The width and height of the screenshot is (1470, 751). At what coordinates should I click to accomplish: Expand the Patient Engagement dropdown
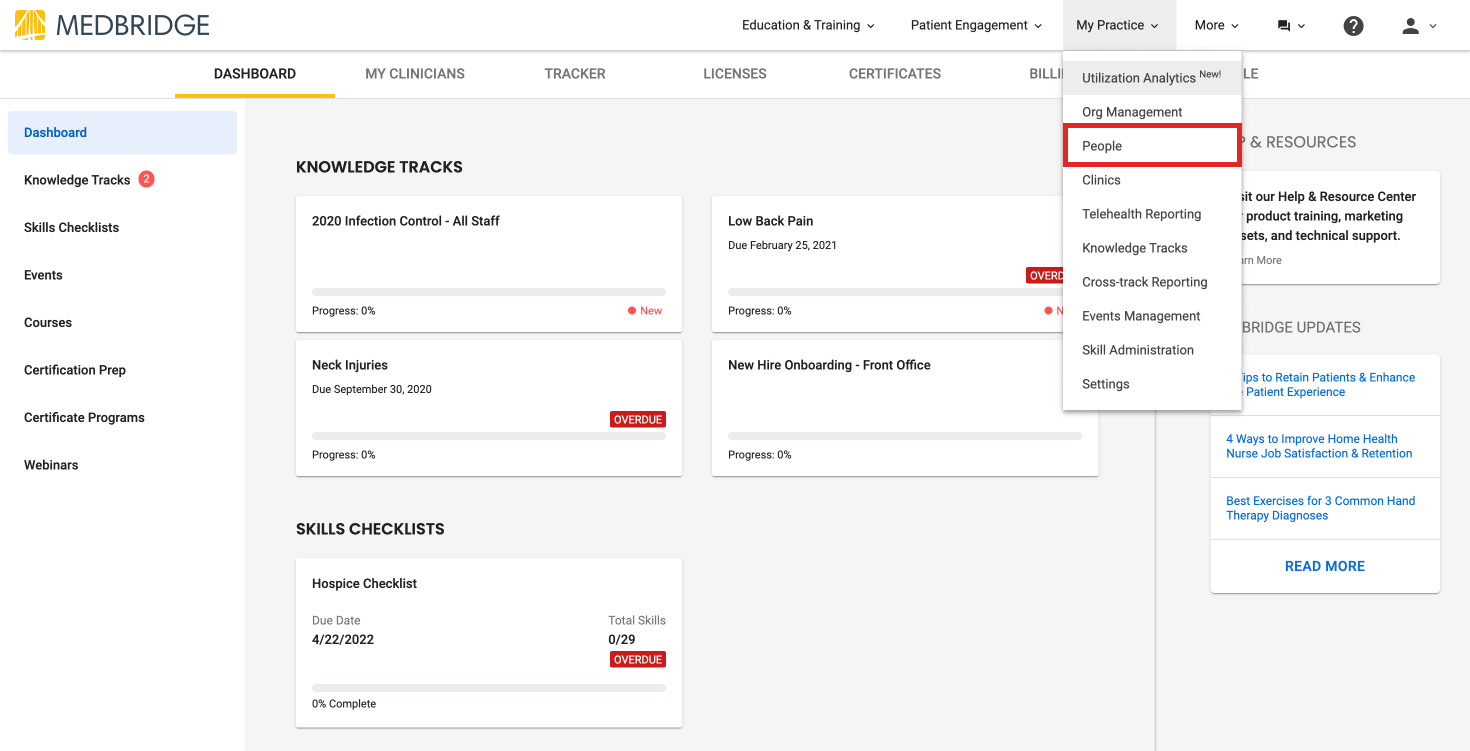click(x=976, y=25)
